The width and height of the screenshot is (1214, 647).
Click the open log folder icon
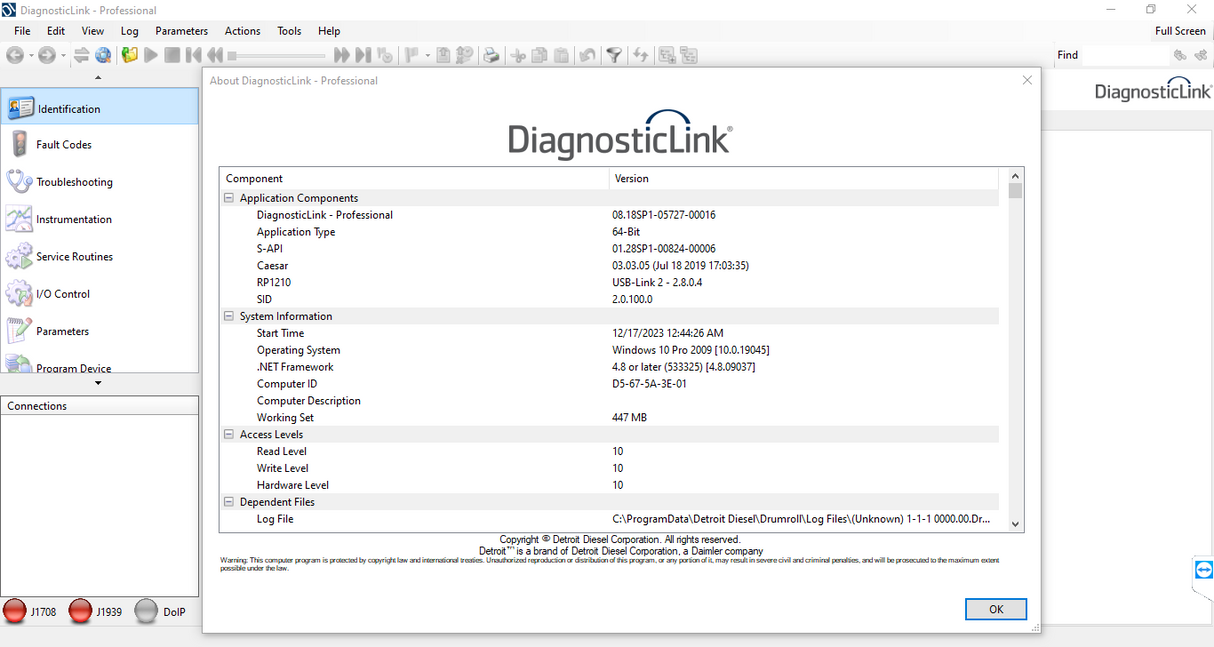pos(129,56)
